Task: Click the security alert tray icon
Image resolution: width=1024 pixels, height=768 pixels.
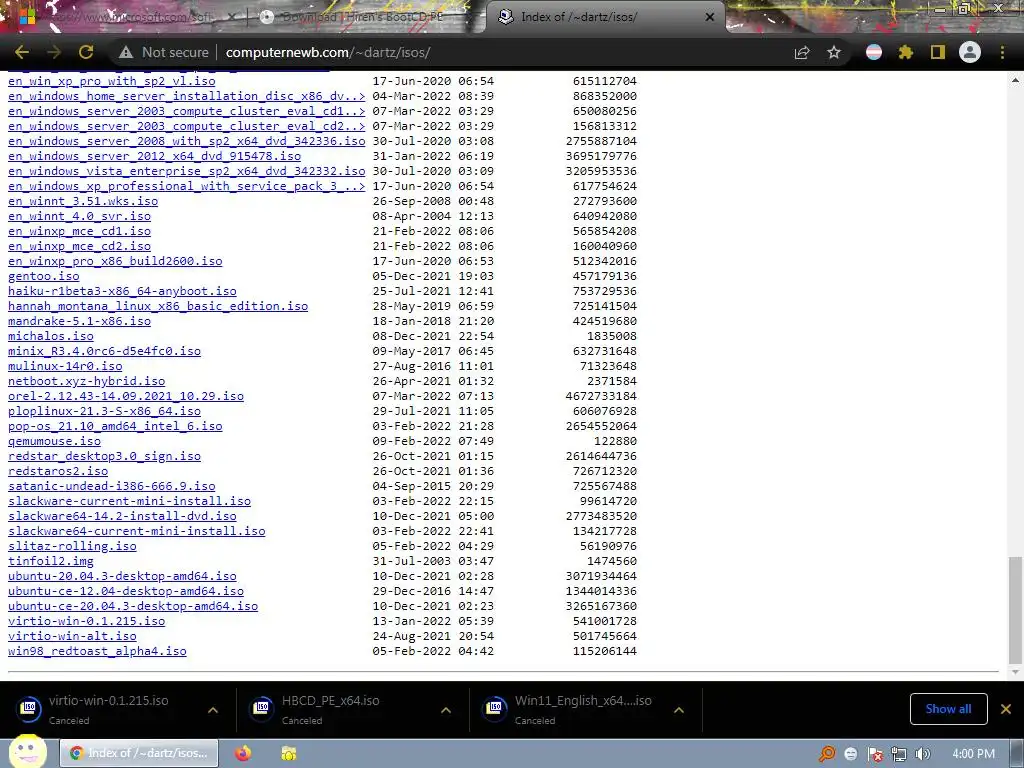Action: [x=875, y=754]
